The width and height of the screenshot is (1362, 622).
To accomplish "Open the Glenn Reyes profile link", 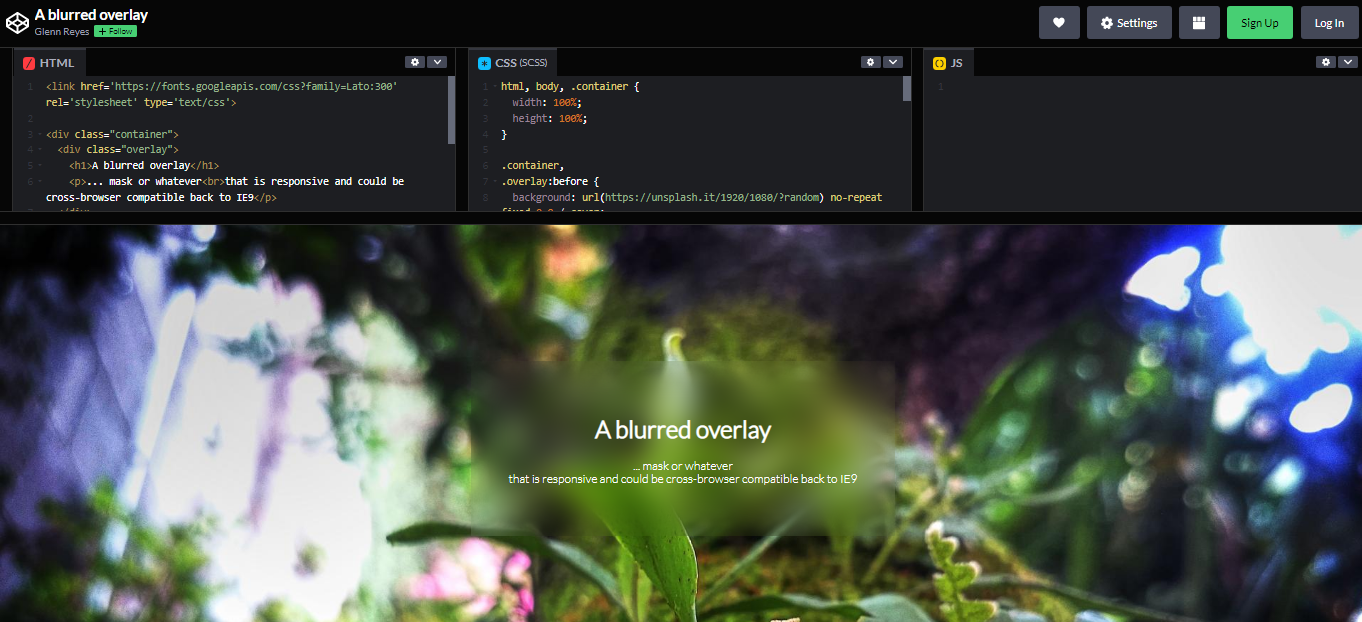I will coord(60,31).
